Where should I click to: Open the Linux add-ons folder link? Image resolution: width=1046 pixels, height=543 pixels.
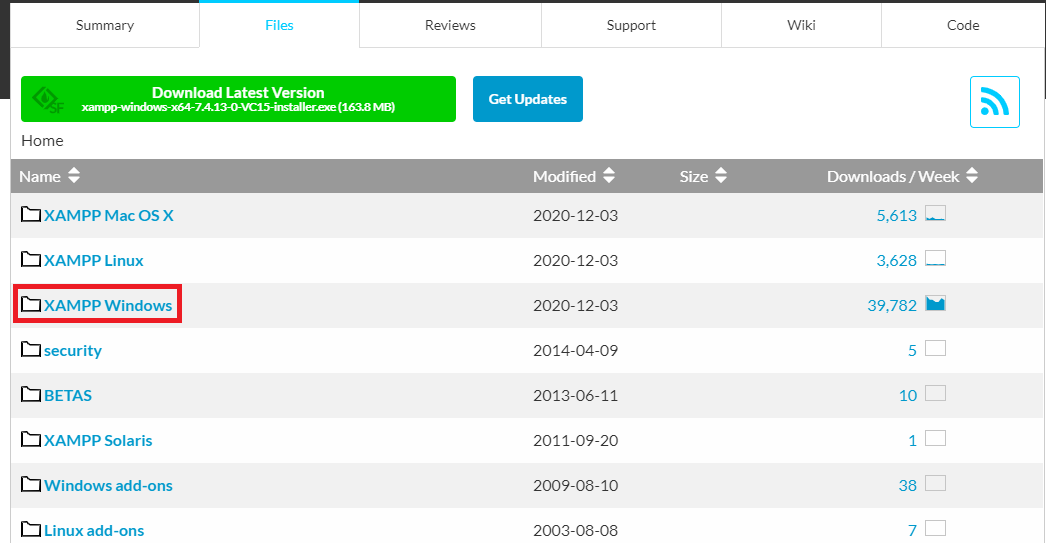(x=94, y=530)
